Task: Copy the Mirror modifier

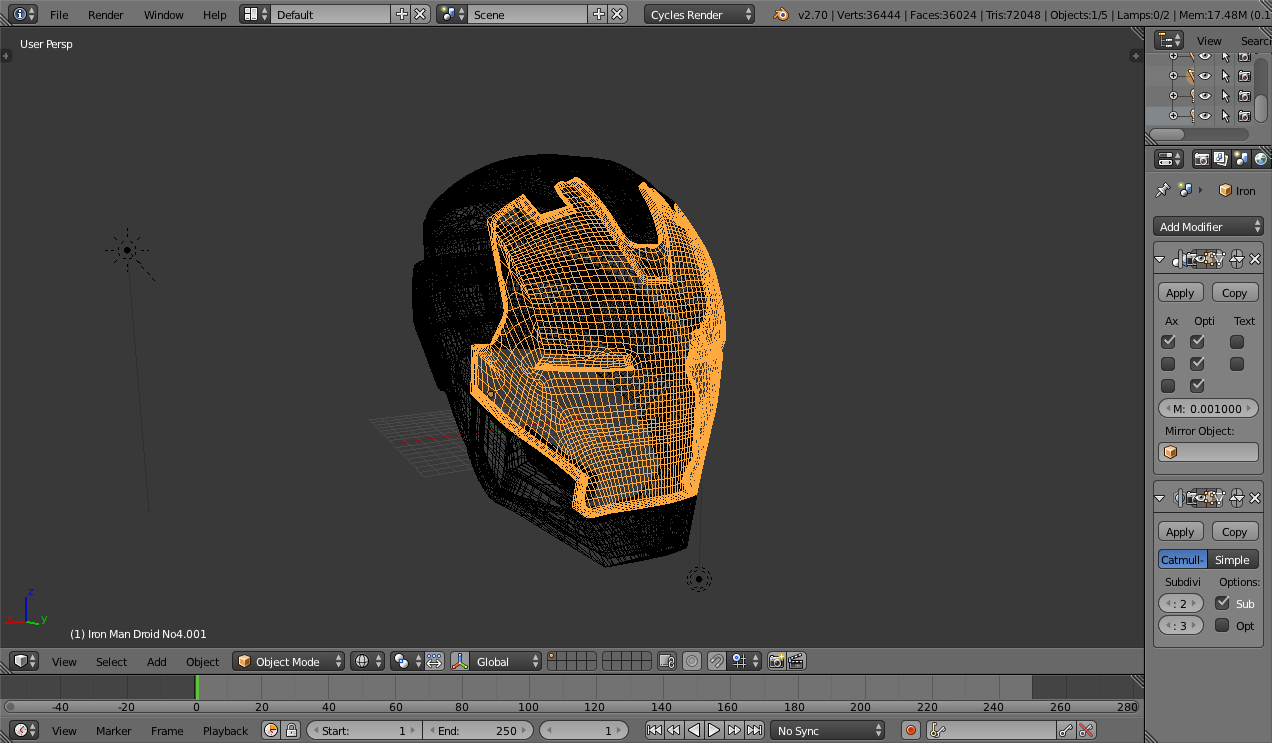Action: click(1235, 293)
